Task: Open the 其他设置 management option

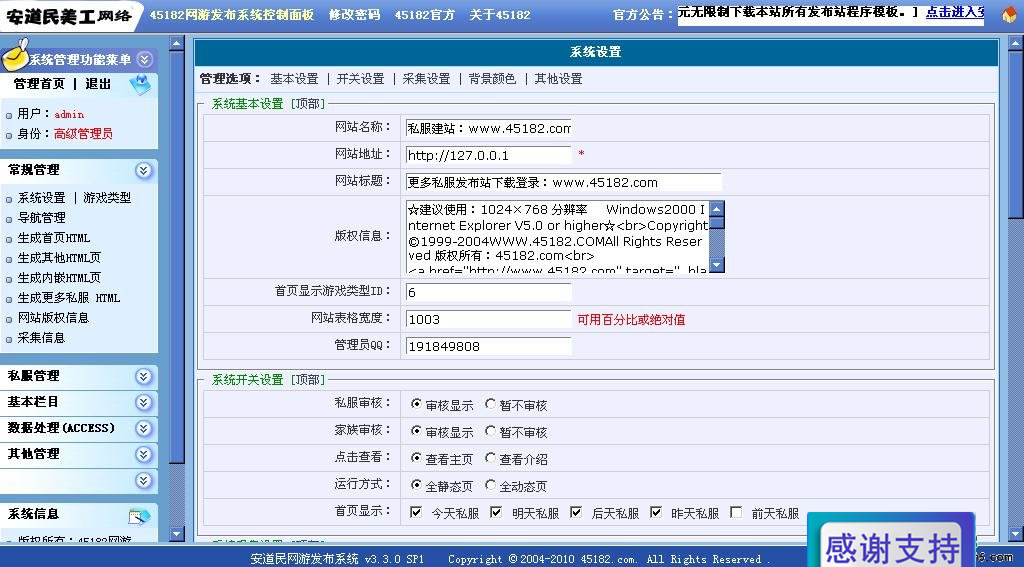Action: click(558, 79)
